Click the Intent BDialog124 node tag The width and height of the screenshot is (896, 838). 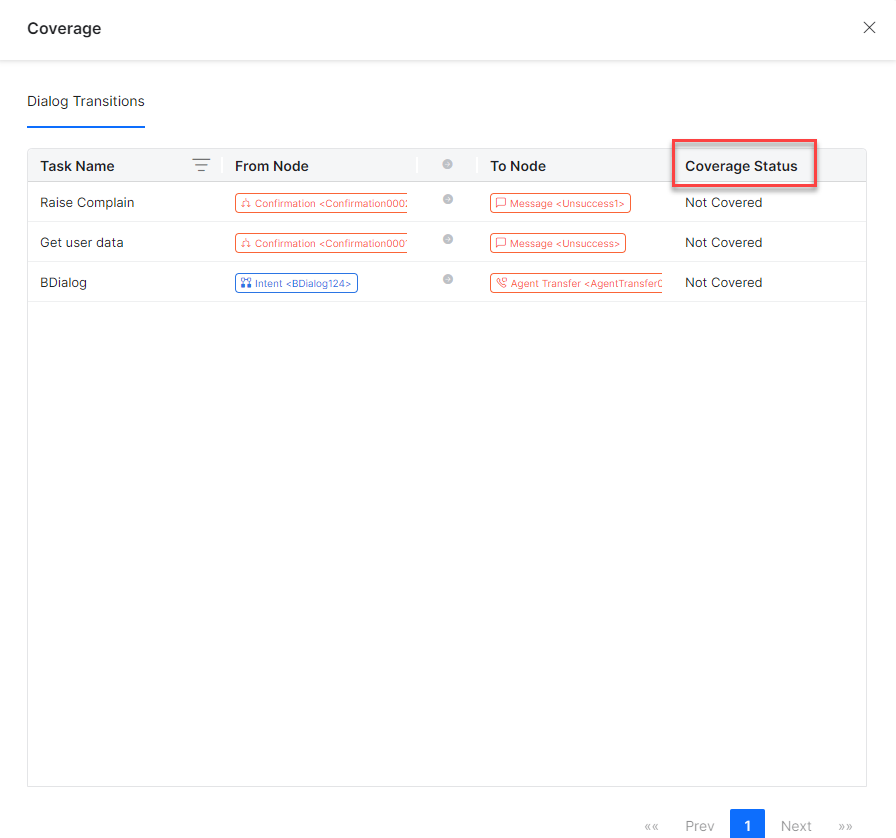296,283
